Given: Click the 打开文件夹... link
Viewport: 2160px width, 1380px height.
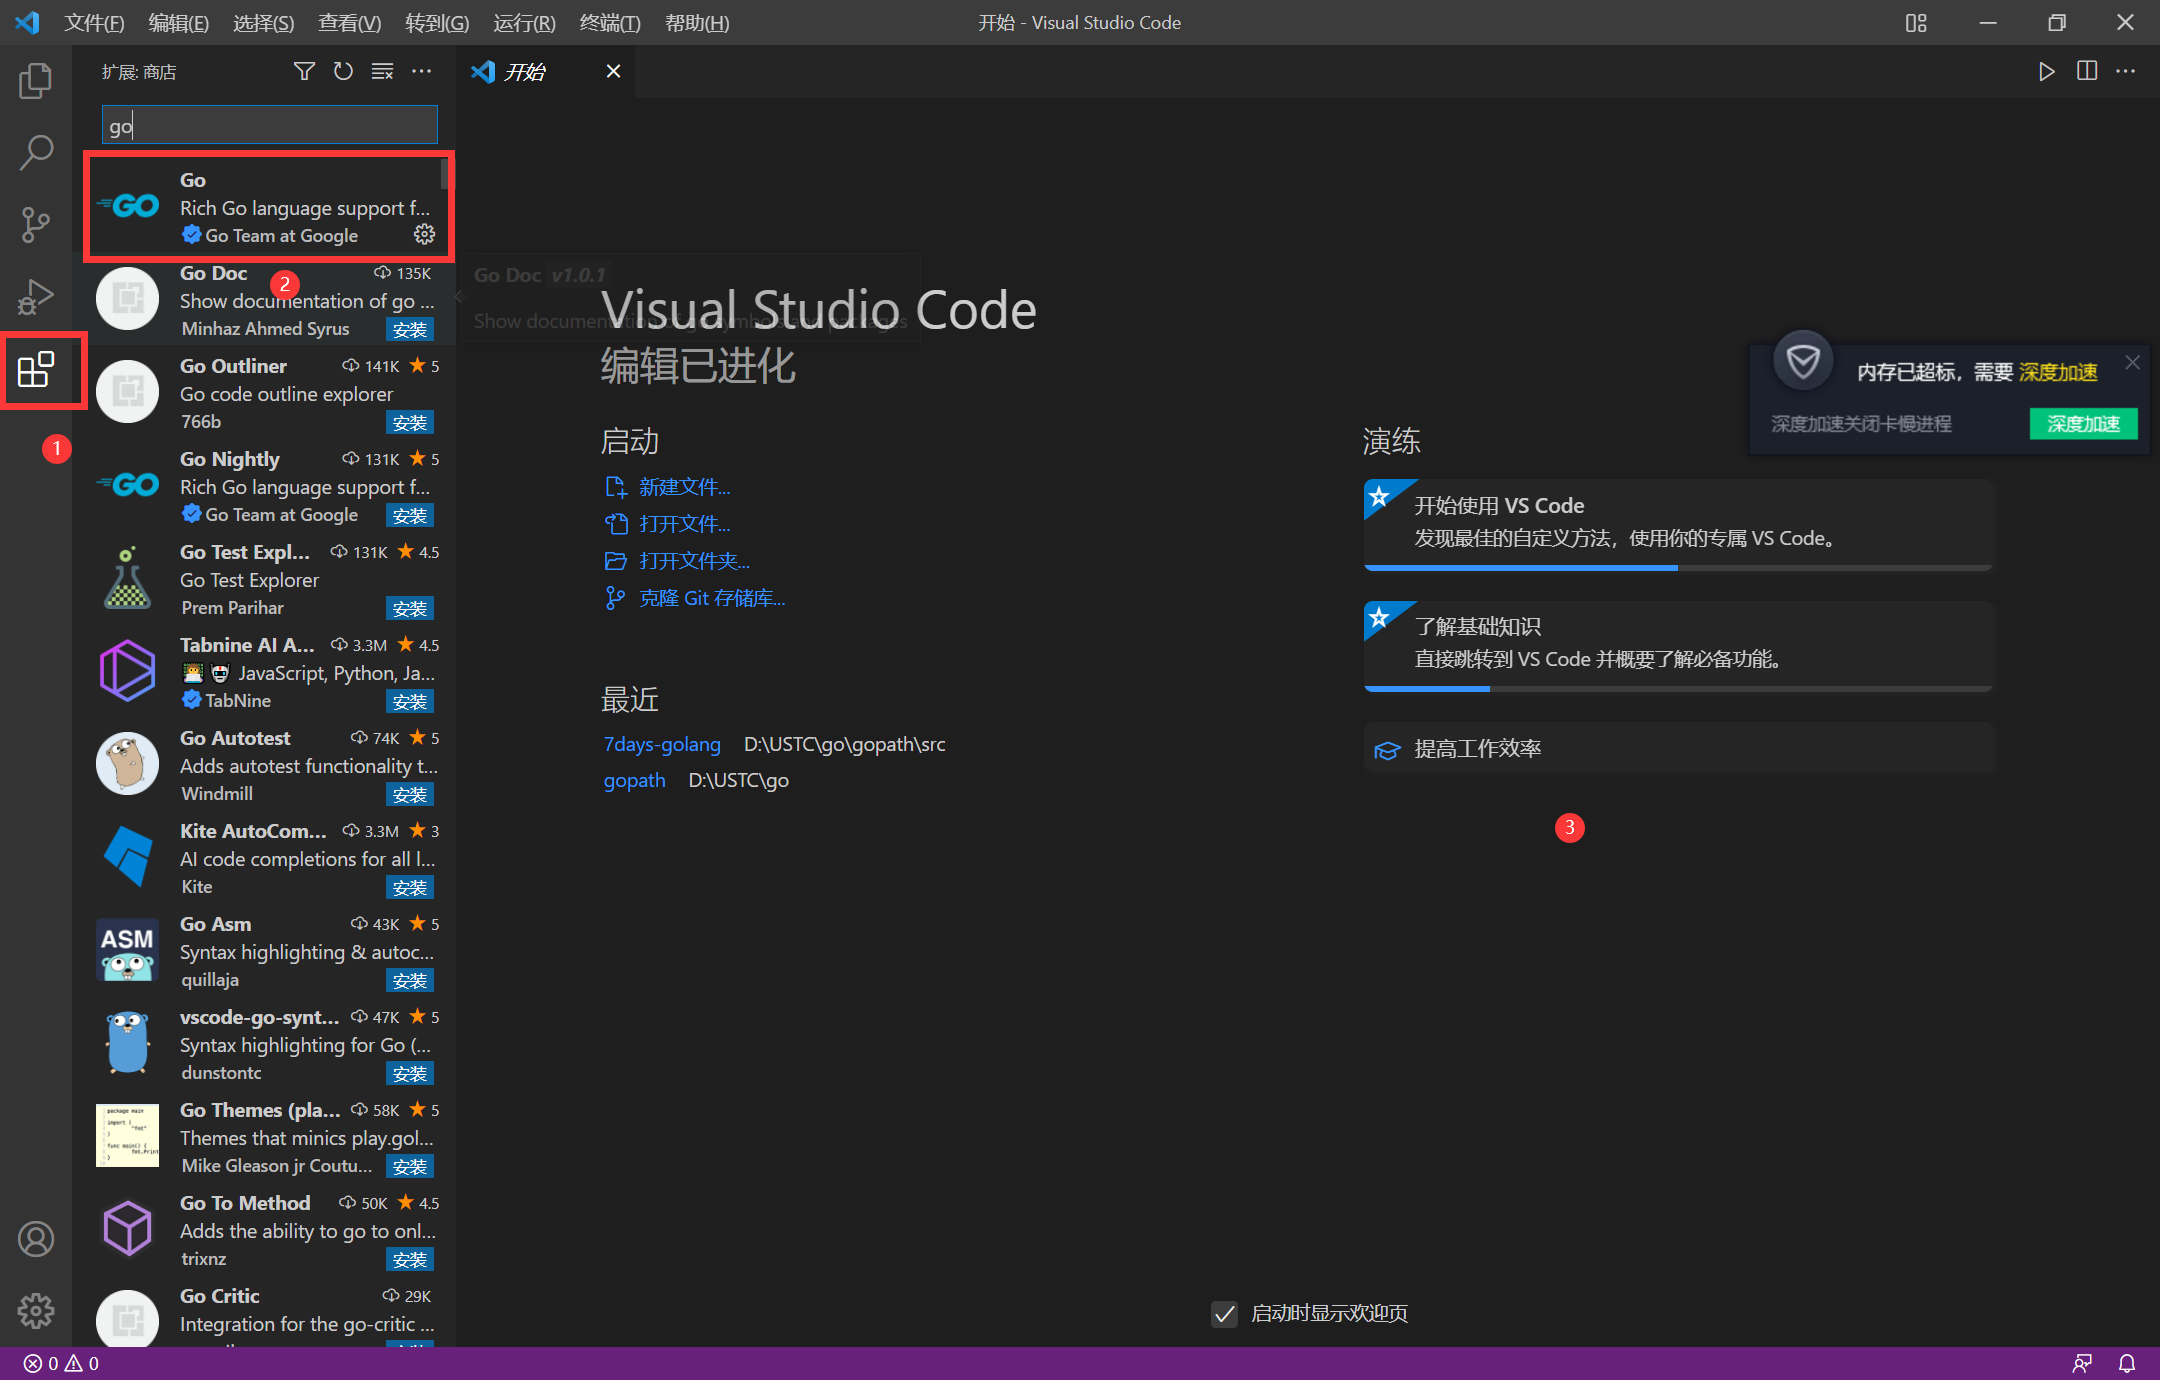Looking at the screenshot, I should [x=694, y=561].
